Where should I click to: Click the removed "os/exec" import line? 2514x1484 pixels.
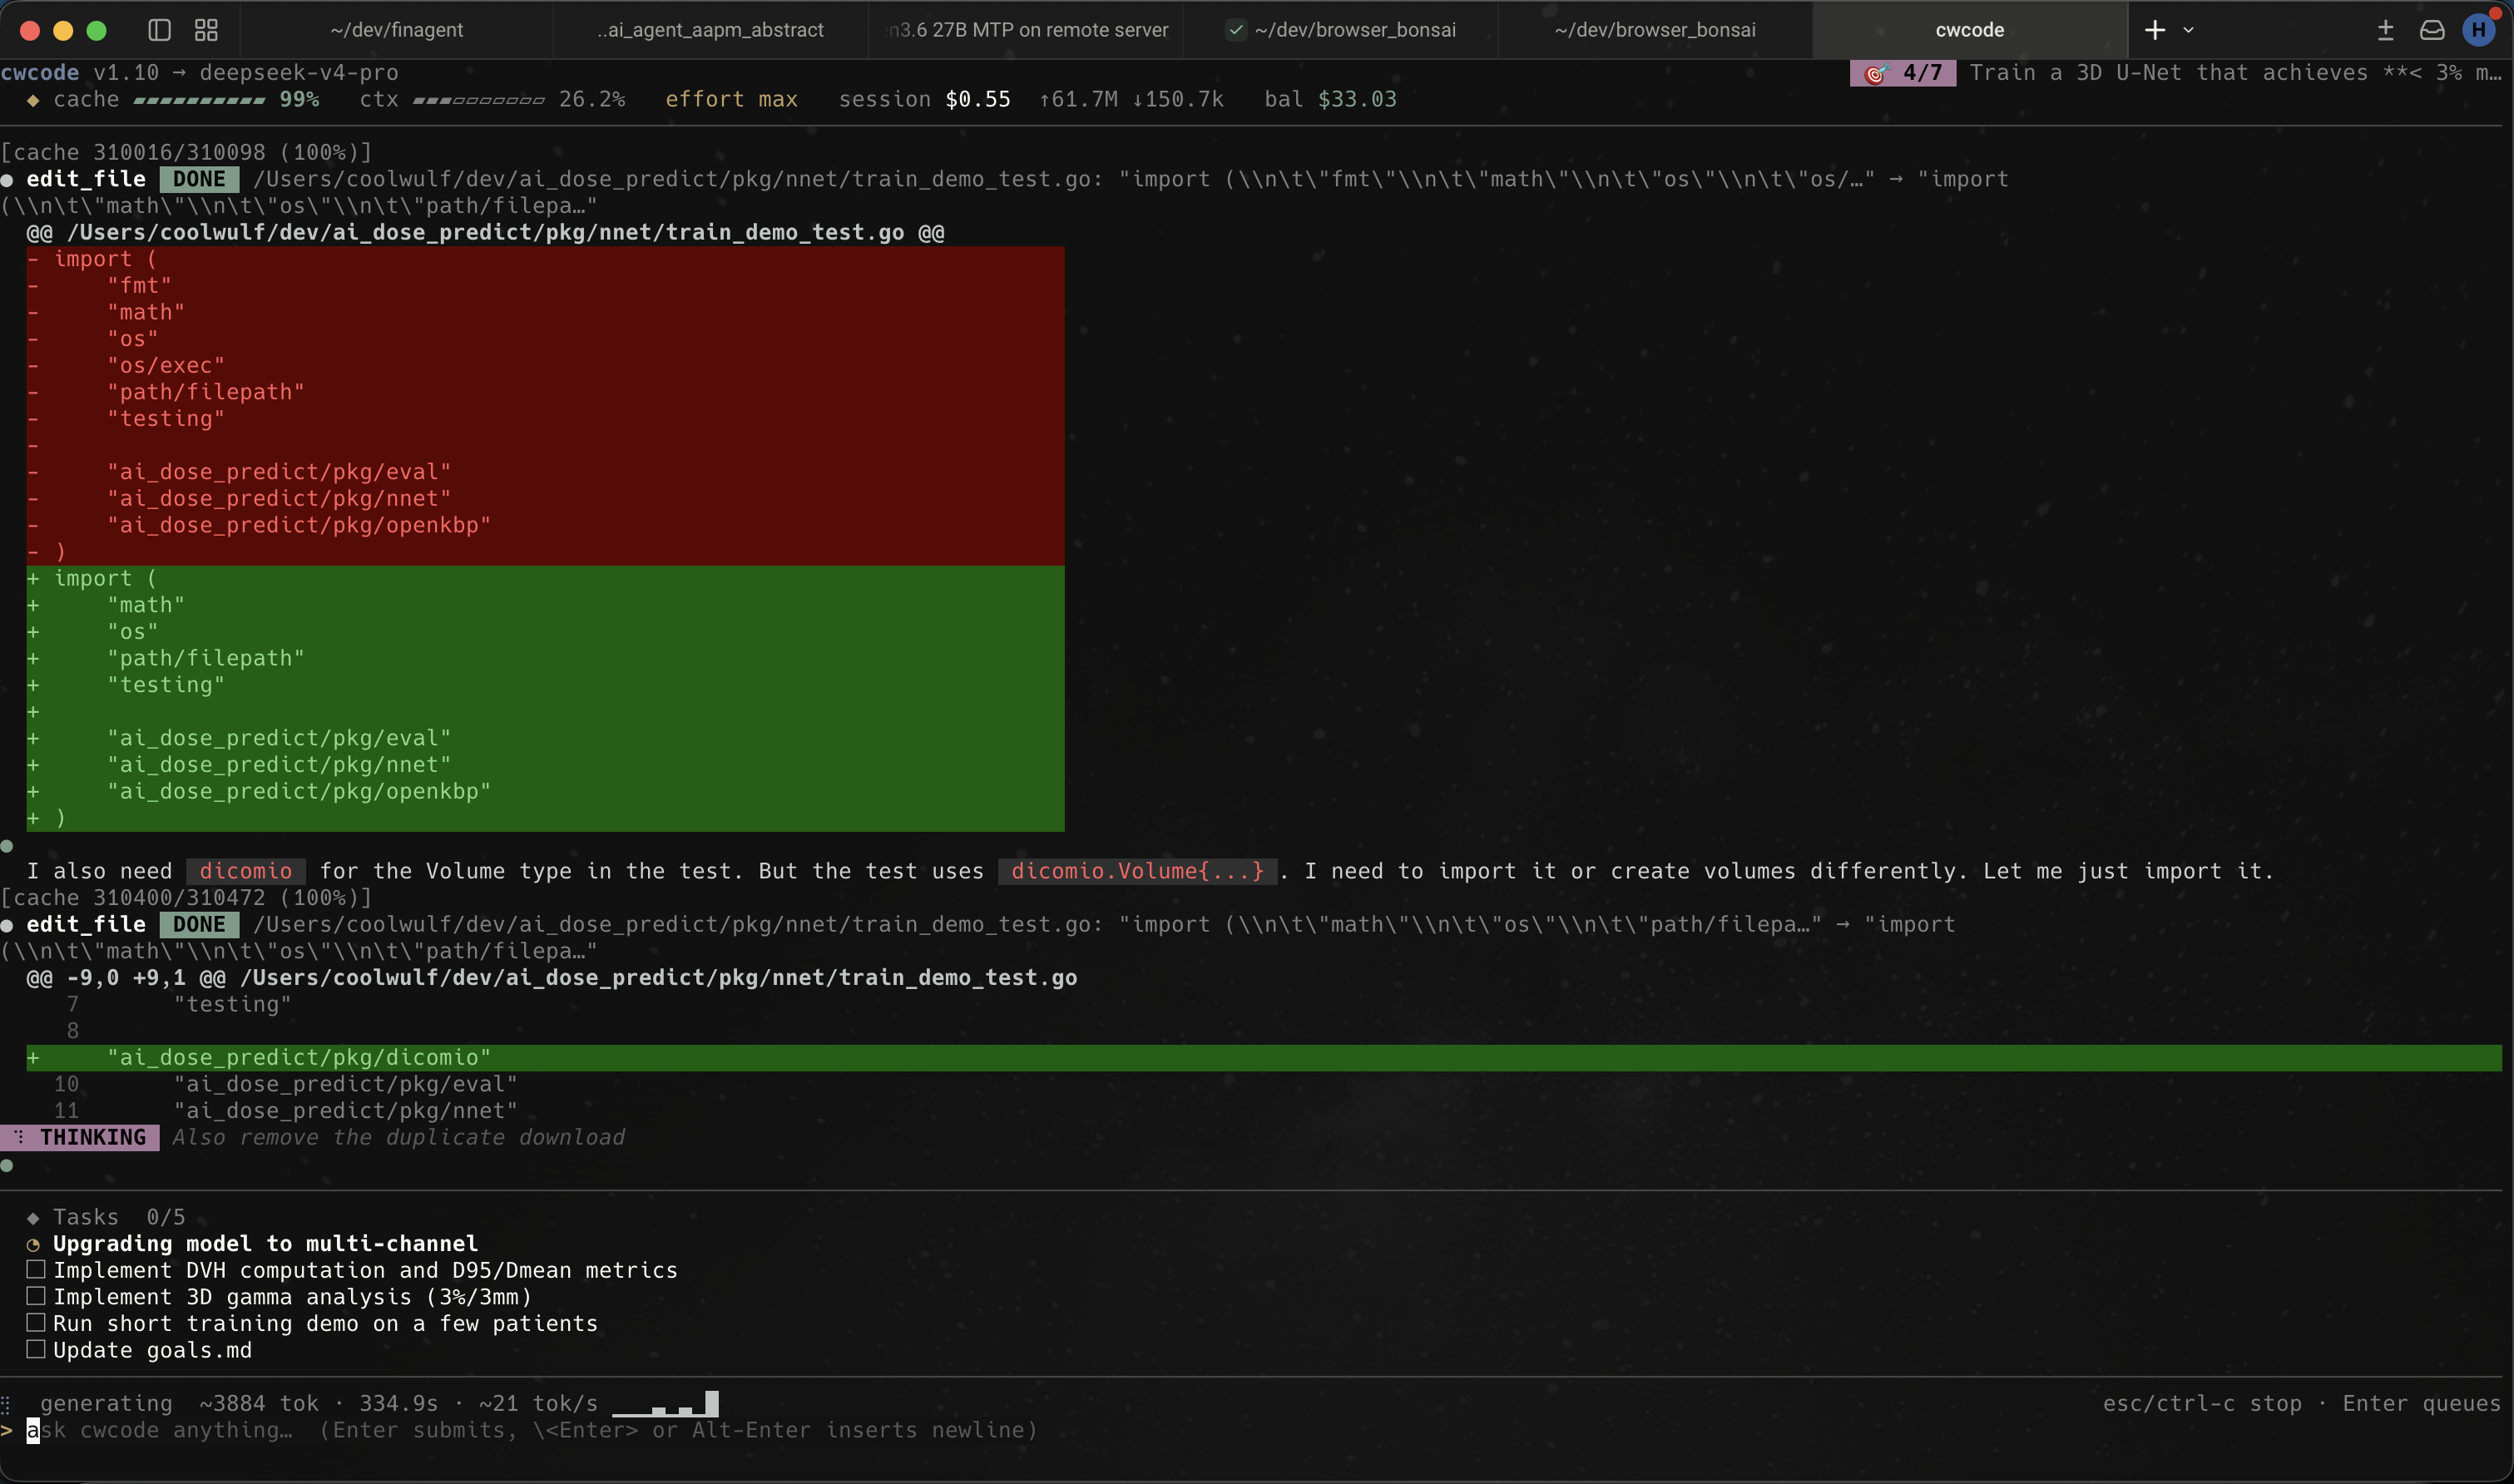point(545,366)
